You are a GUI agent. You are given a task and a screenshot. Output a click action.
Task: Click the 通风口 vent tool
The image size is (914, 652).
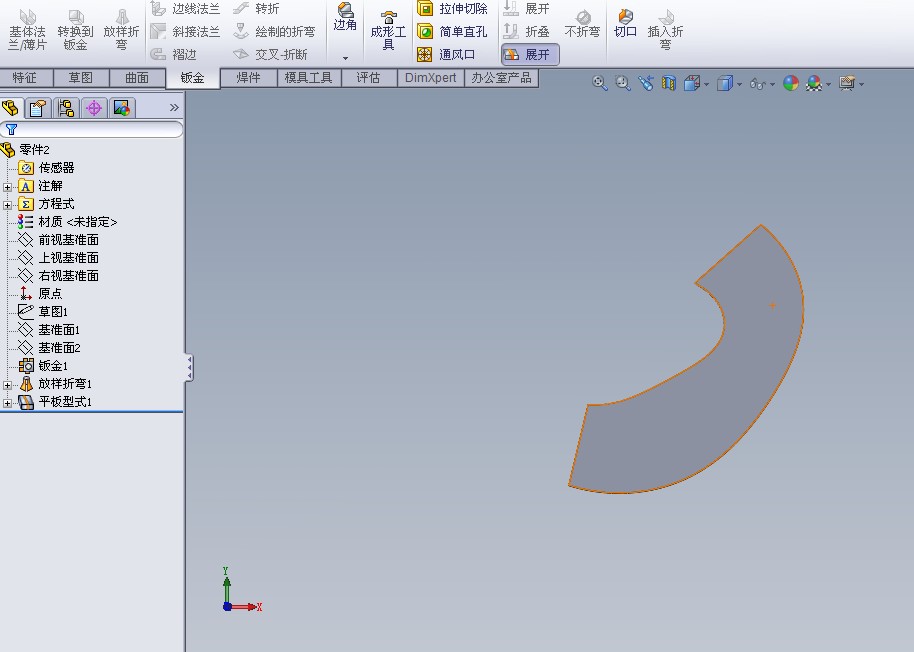click(x=447, y=55)
